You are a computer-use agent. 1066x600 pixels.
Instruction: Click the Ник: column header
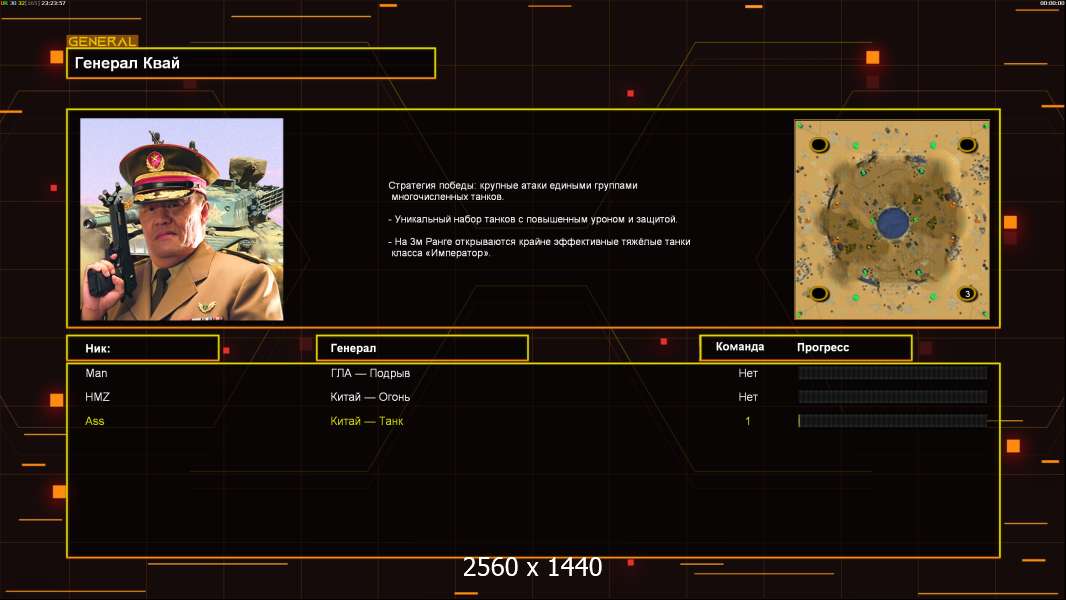click(142, 348)
